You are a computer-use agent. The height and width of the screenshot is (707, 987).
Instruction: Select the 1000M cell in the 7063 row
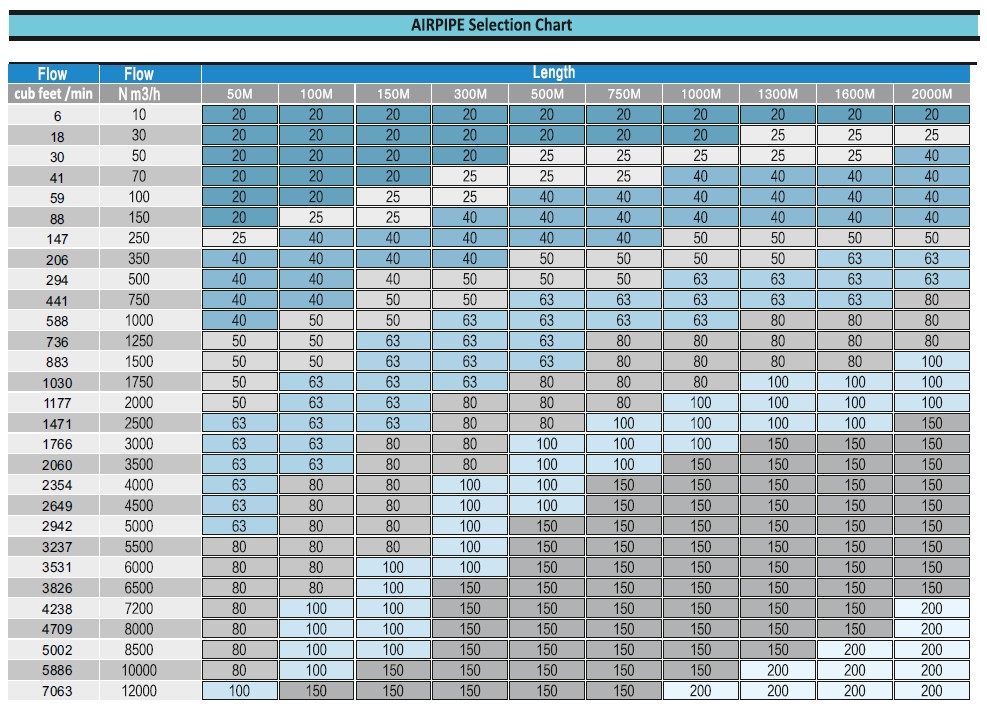701,691
